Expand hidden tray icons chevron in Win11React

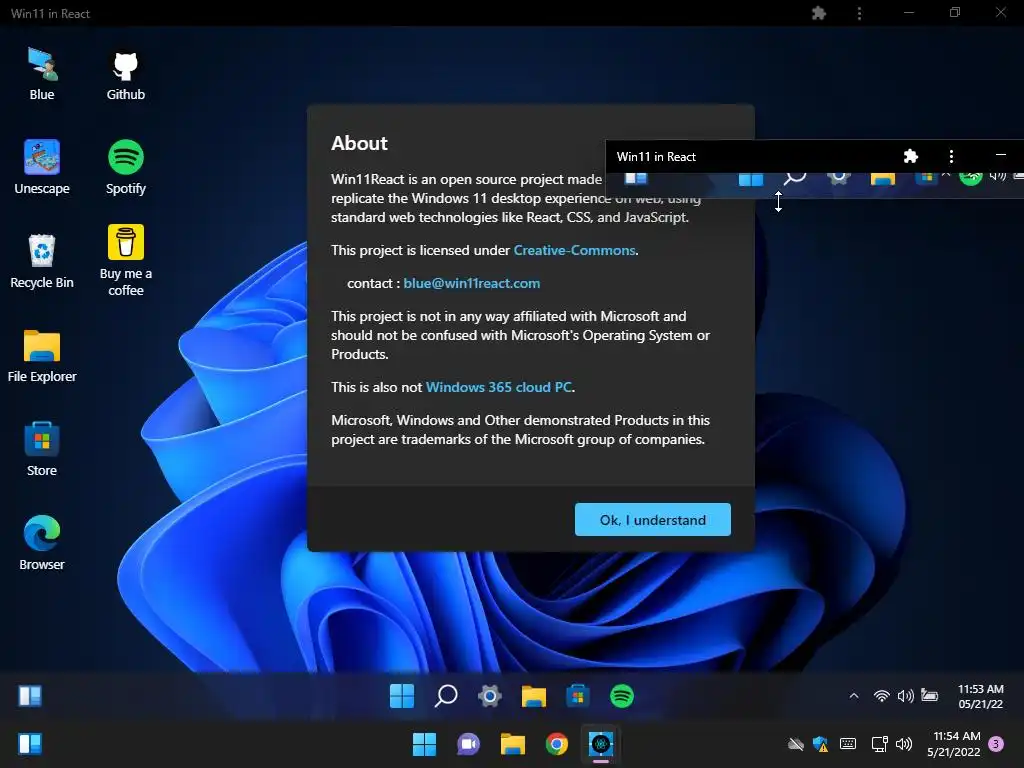coord(854,696)
